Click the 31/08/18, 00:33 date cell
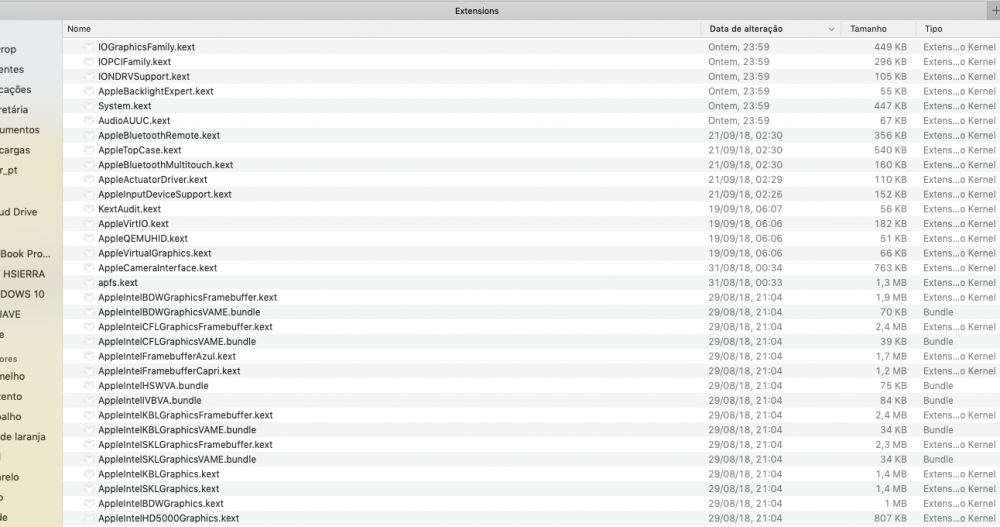This screenshot has height=527, width=1000. coord(745,282)
